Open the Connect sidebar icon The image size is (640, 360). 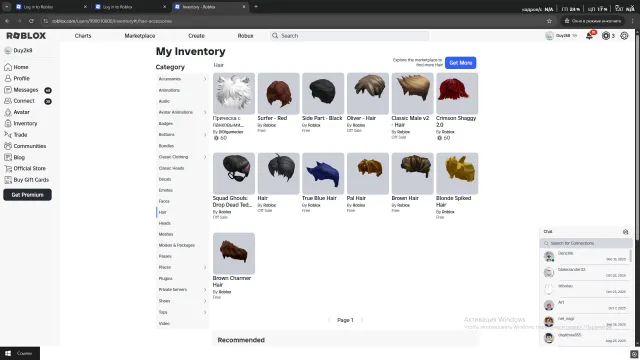coord(8,101)
